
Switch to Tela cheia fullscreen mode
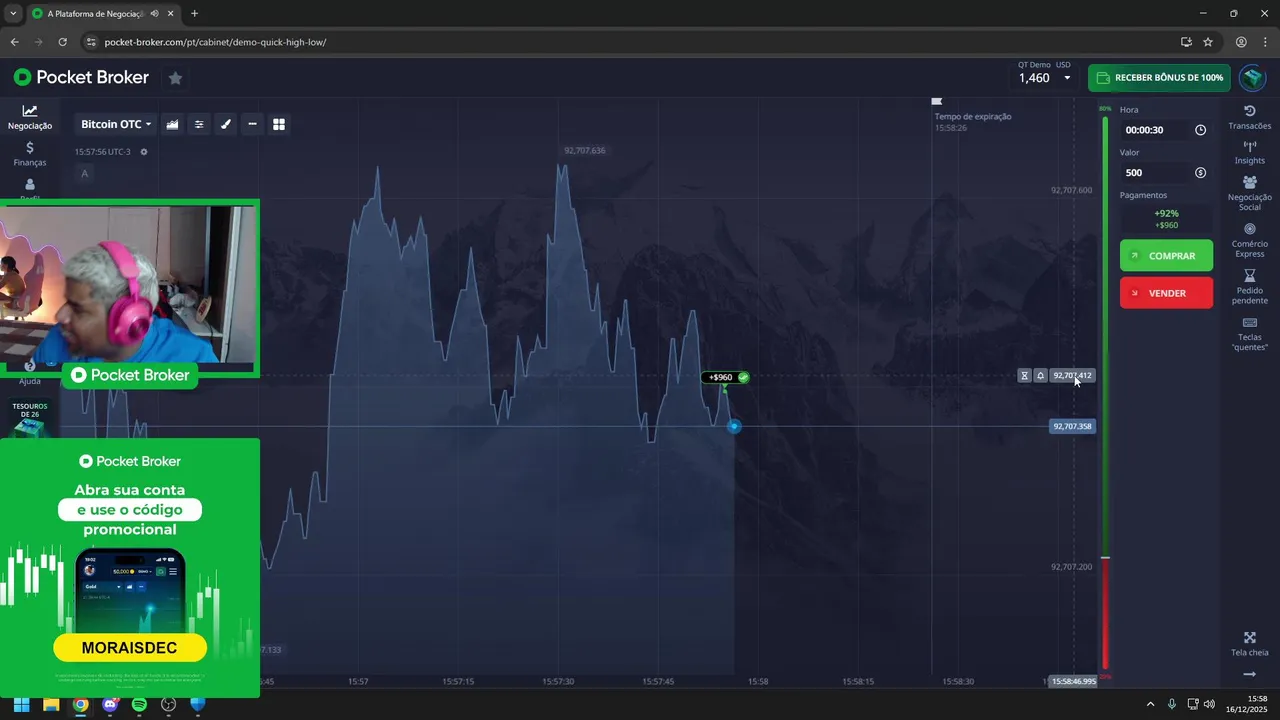pyautogui.click(x=1249, y=644)
